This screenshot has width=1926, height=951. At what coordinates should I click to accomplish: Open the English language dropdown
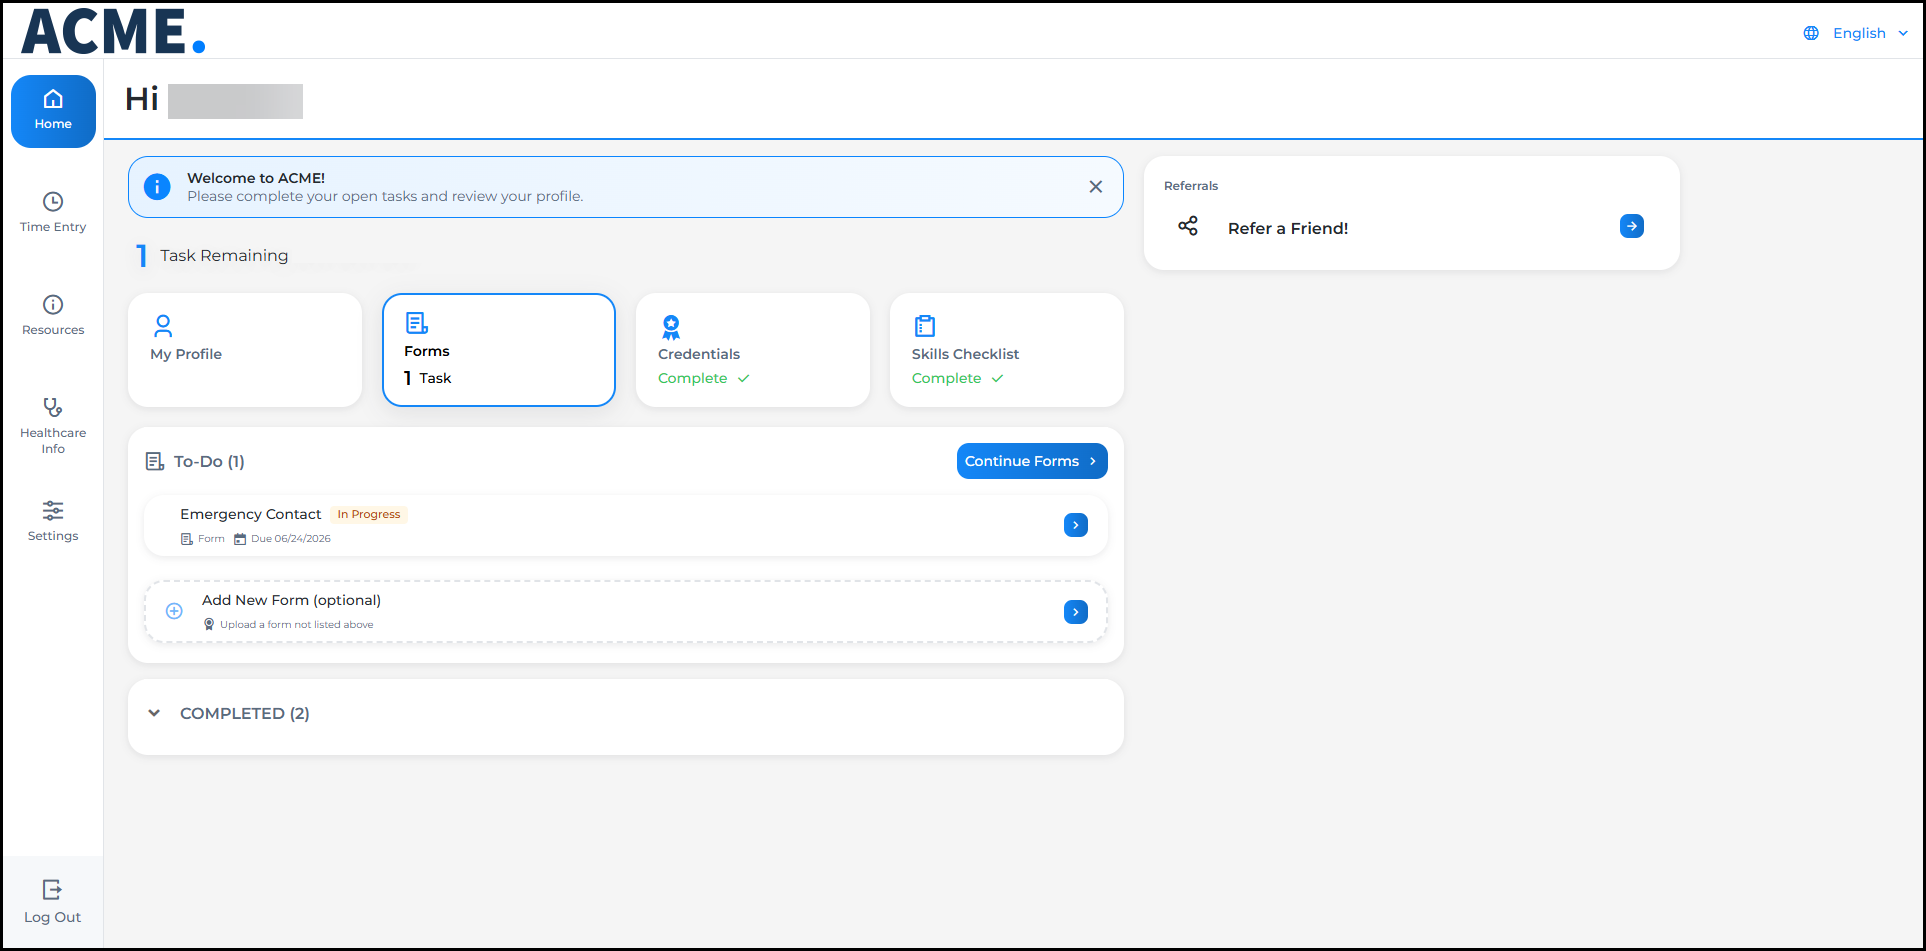[x=1869, y=33]
